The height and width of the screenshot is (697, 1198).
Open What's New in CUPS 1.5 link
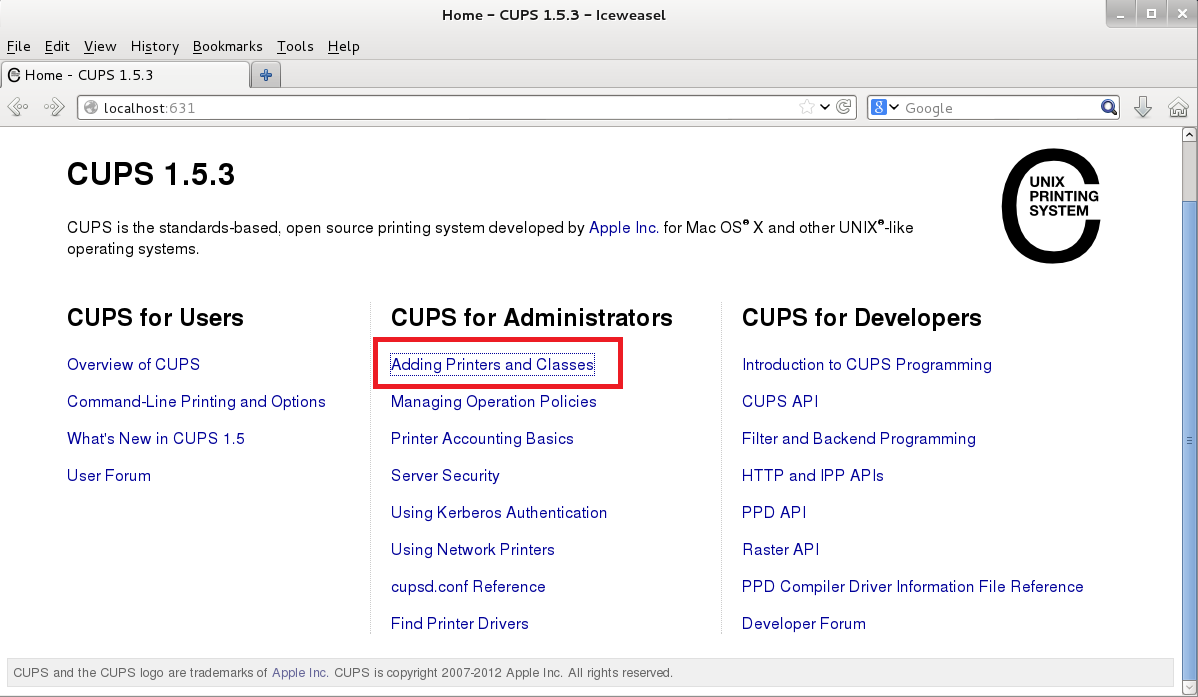coord(155,439)
